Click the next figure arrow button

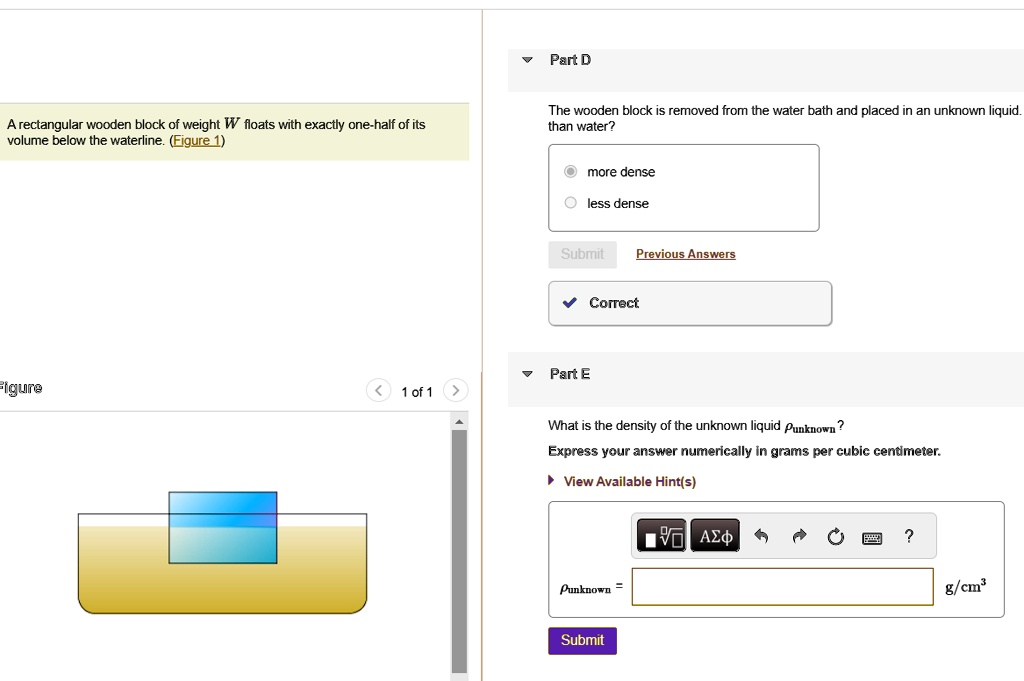[x=455, y=390]
